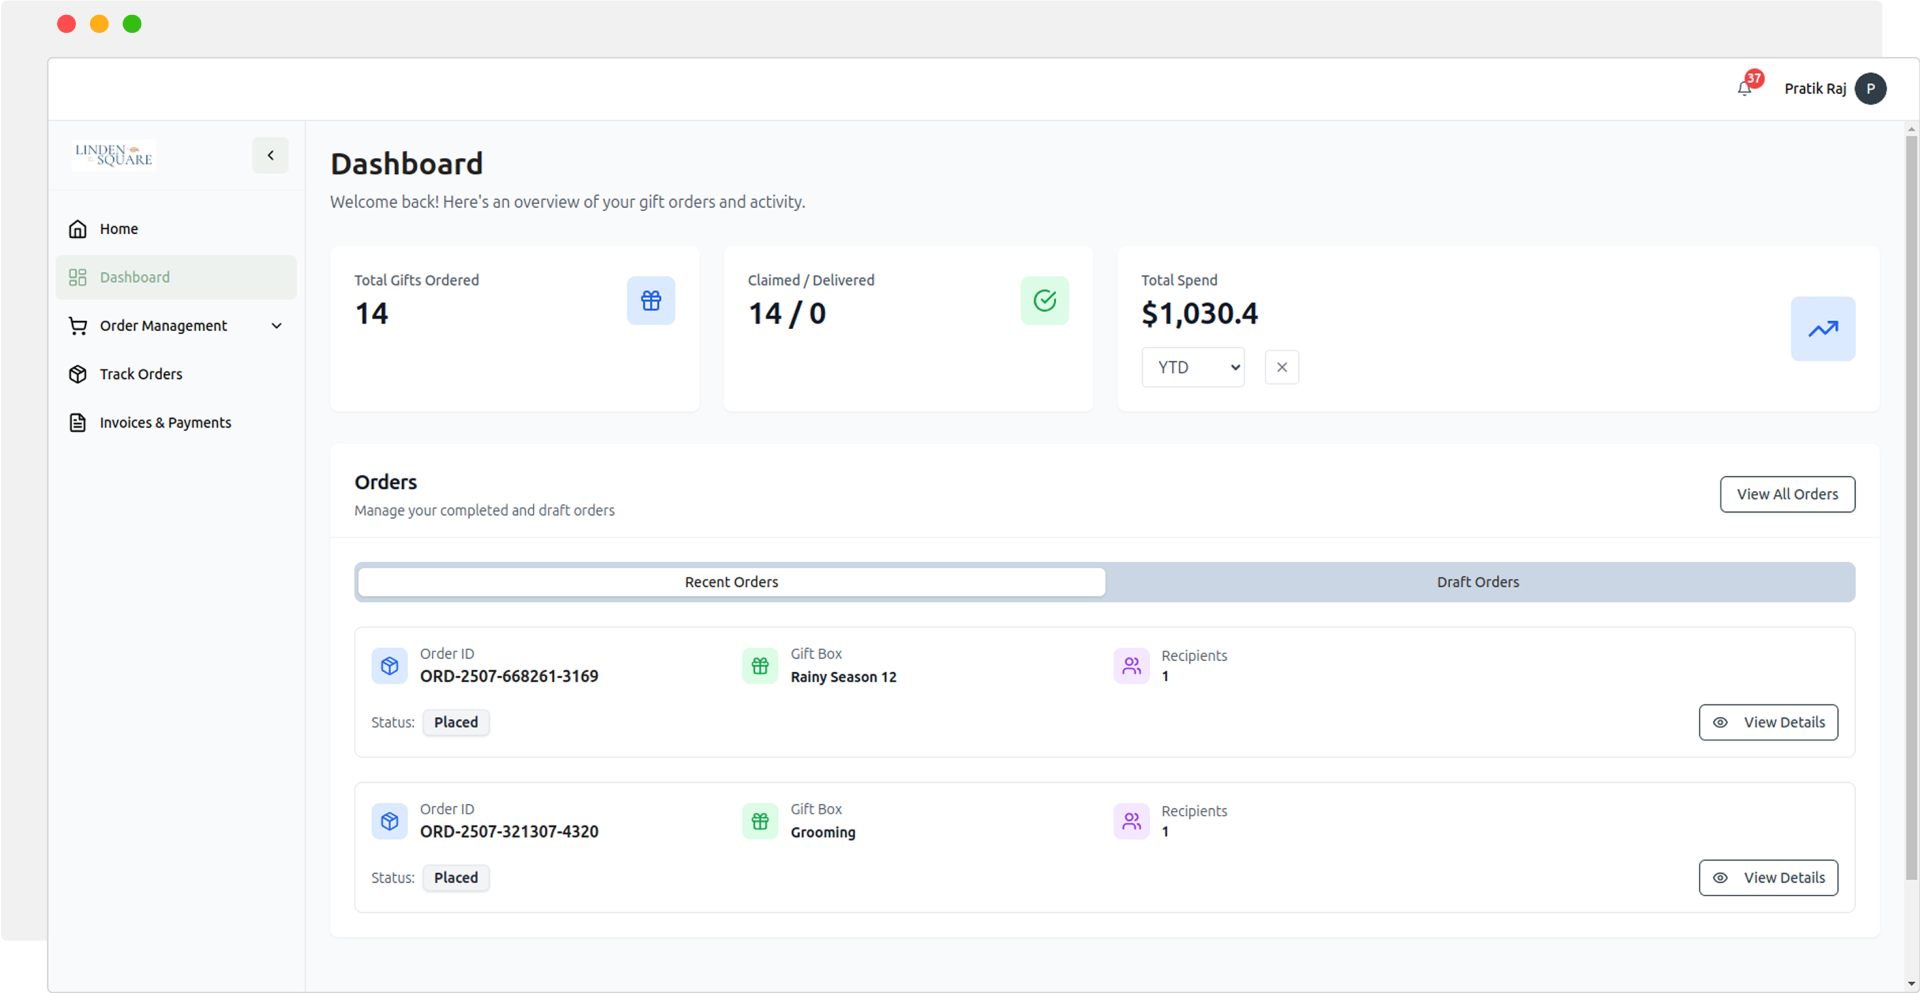Click the gift box icon beside Rainy Season 12
Screen dimensions: 1920x993
[x=760, y=666]
